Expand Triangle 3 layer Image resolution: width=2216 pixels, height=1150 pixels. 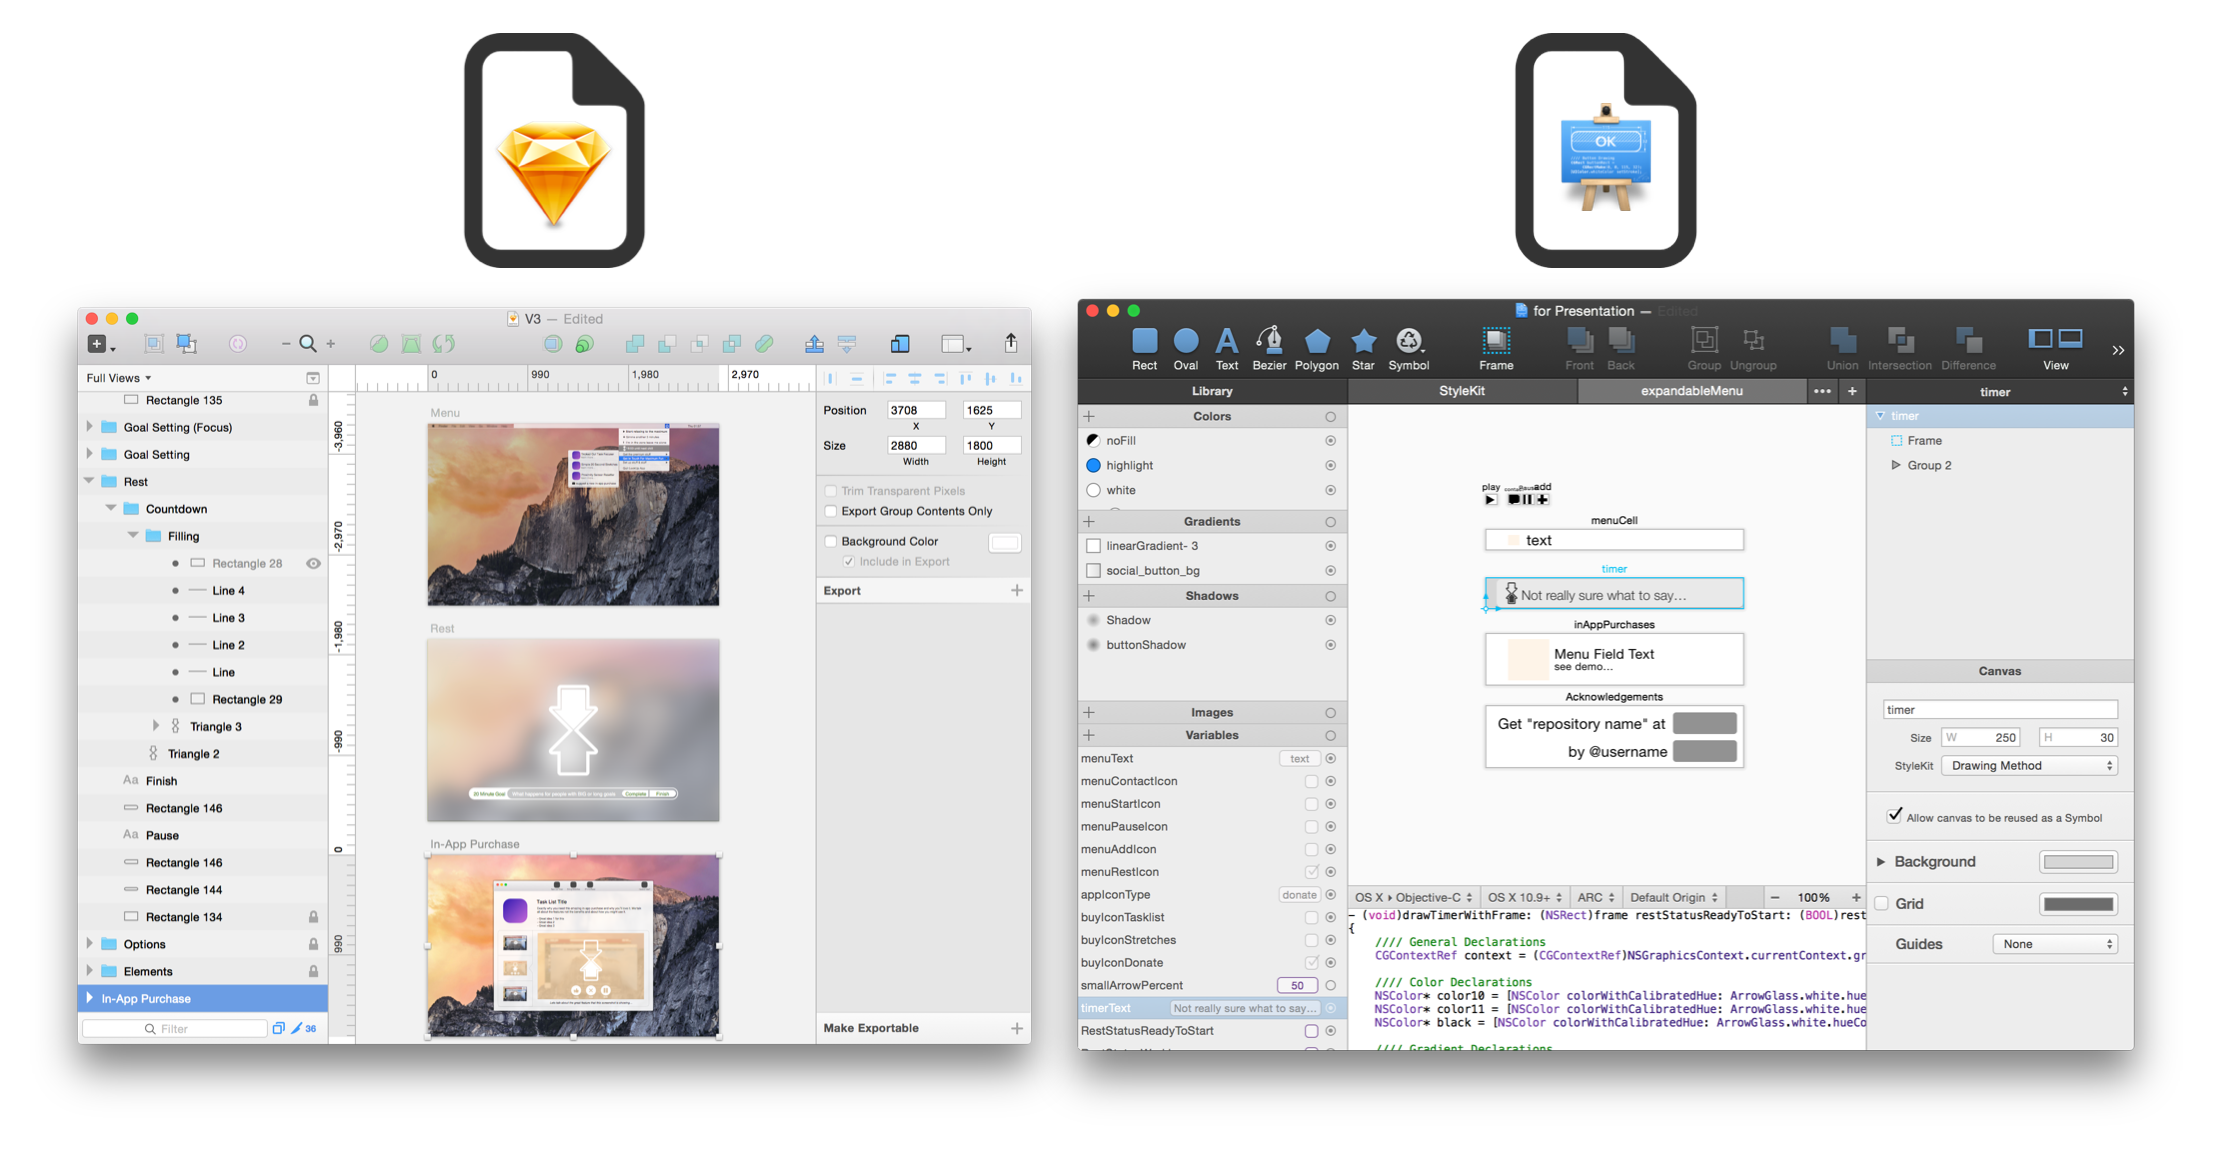coord(155,726)
